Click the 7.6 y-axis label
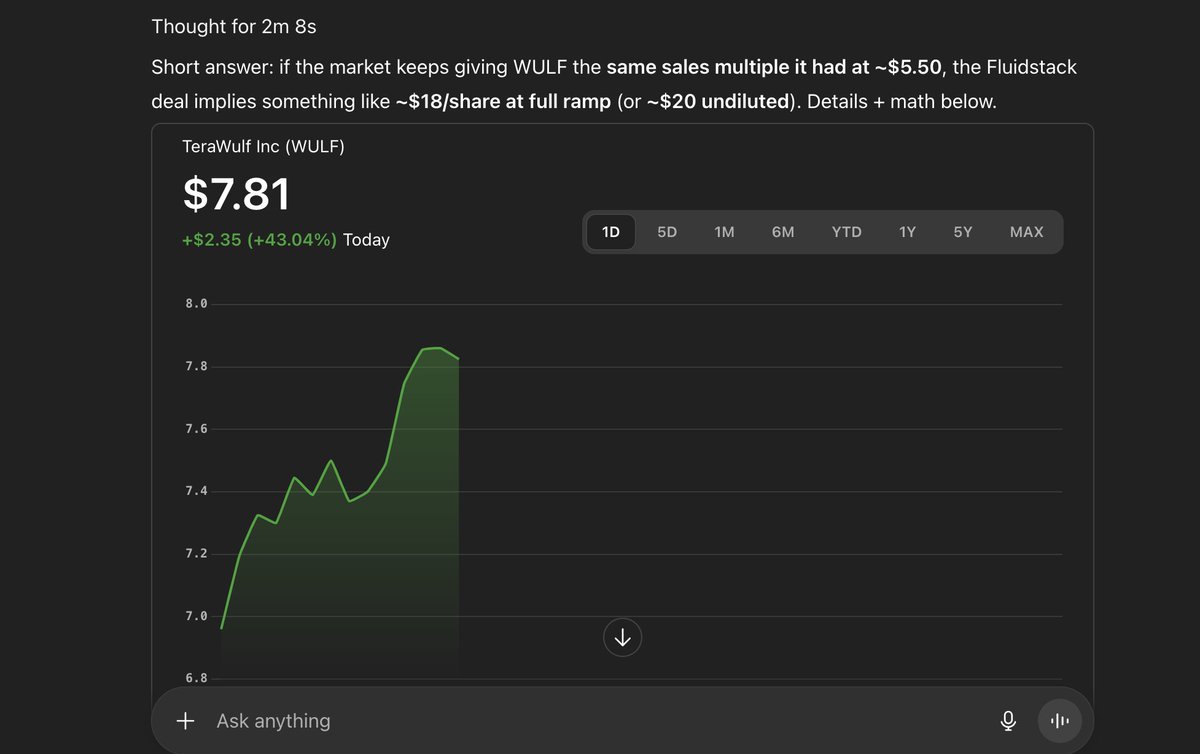 [x=196, y=429]
